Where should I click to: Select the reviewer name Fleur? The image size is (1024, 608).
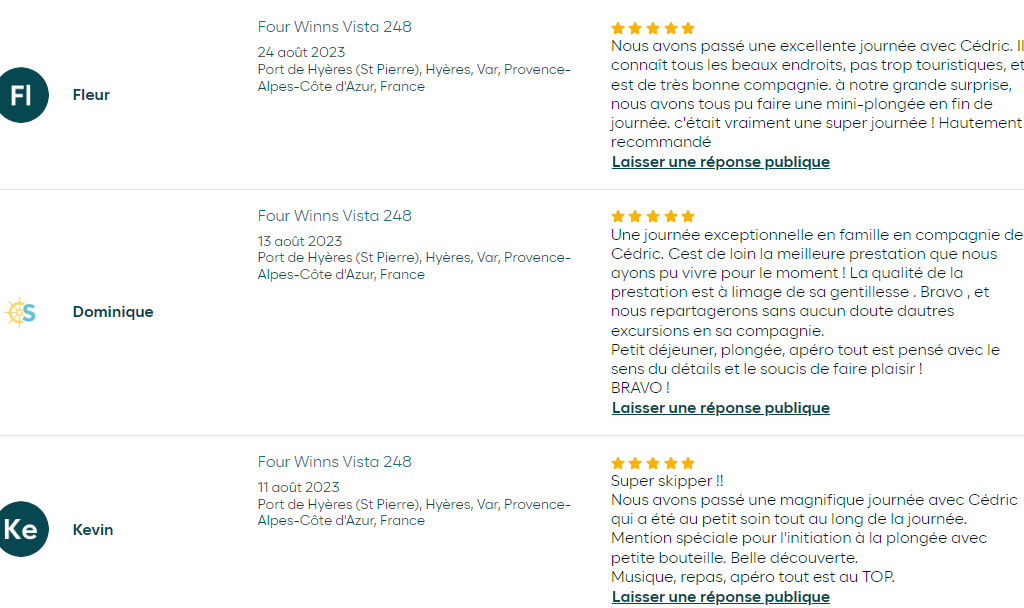[91, 95]
